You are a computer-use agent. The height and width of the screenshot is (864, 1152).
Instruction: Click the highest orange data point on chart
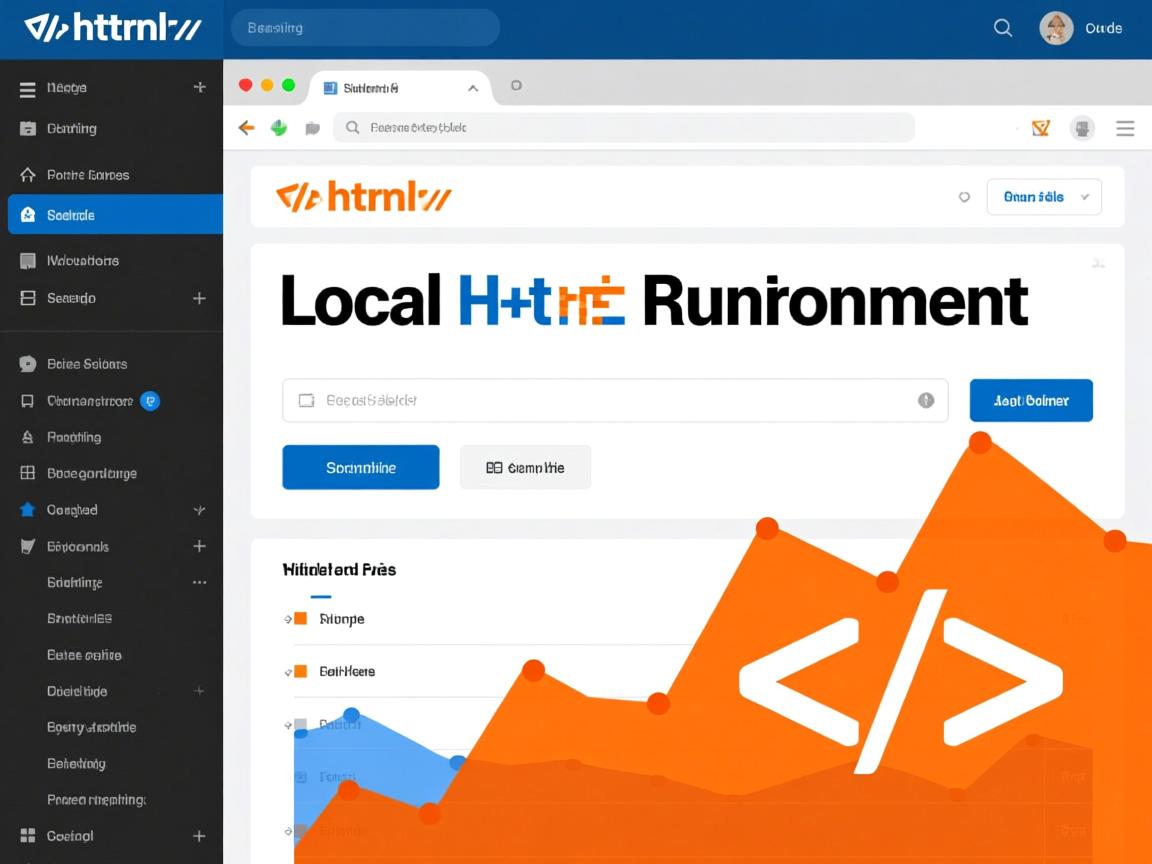click(x=980, y=442)
